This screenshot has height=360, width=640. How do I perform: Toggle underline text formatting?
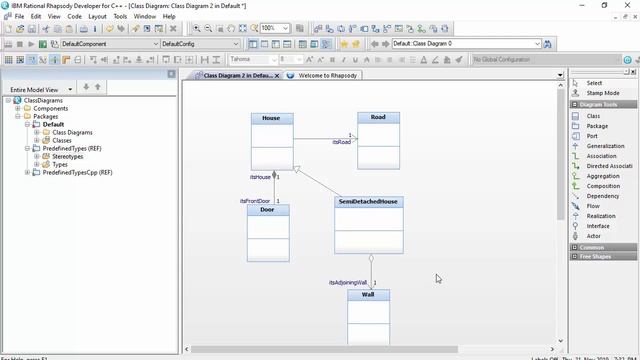355,60
